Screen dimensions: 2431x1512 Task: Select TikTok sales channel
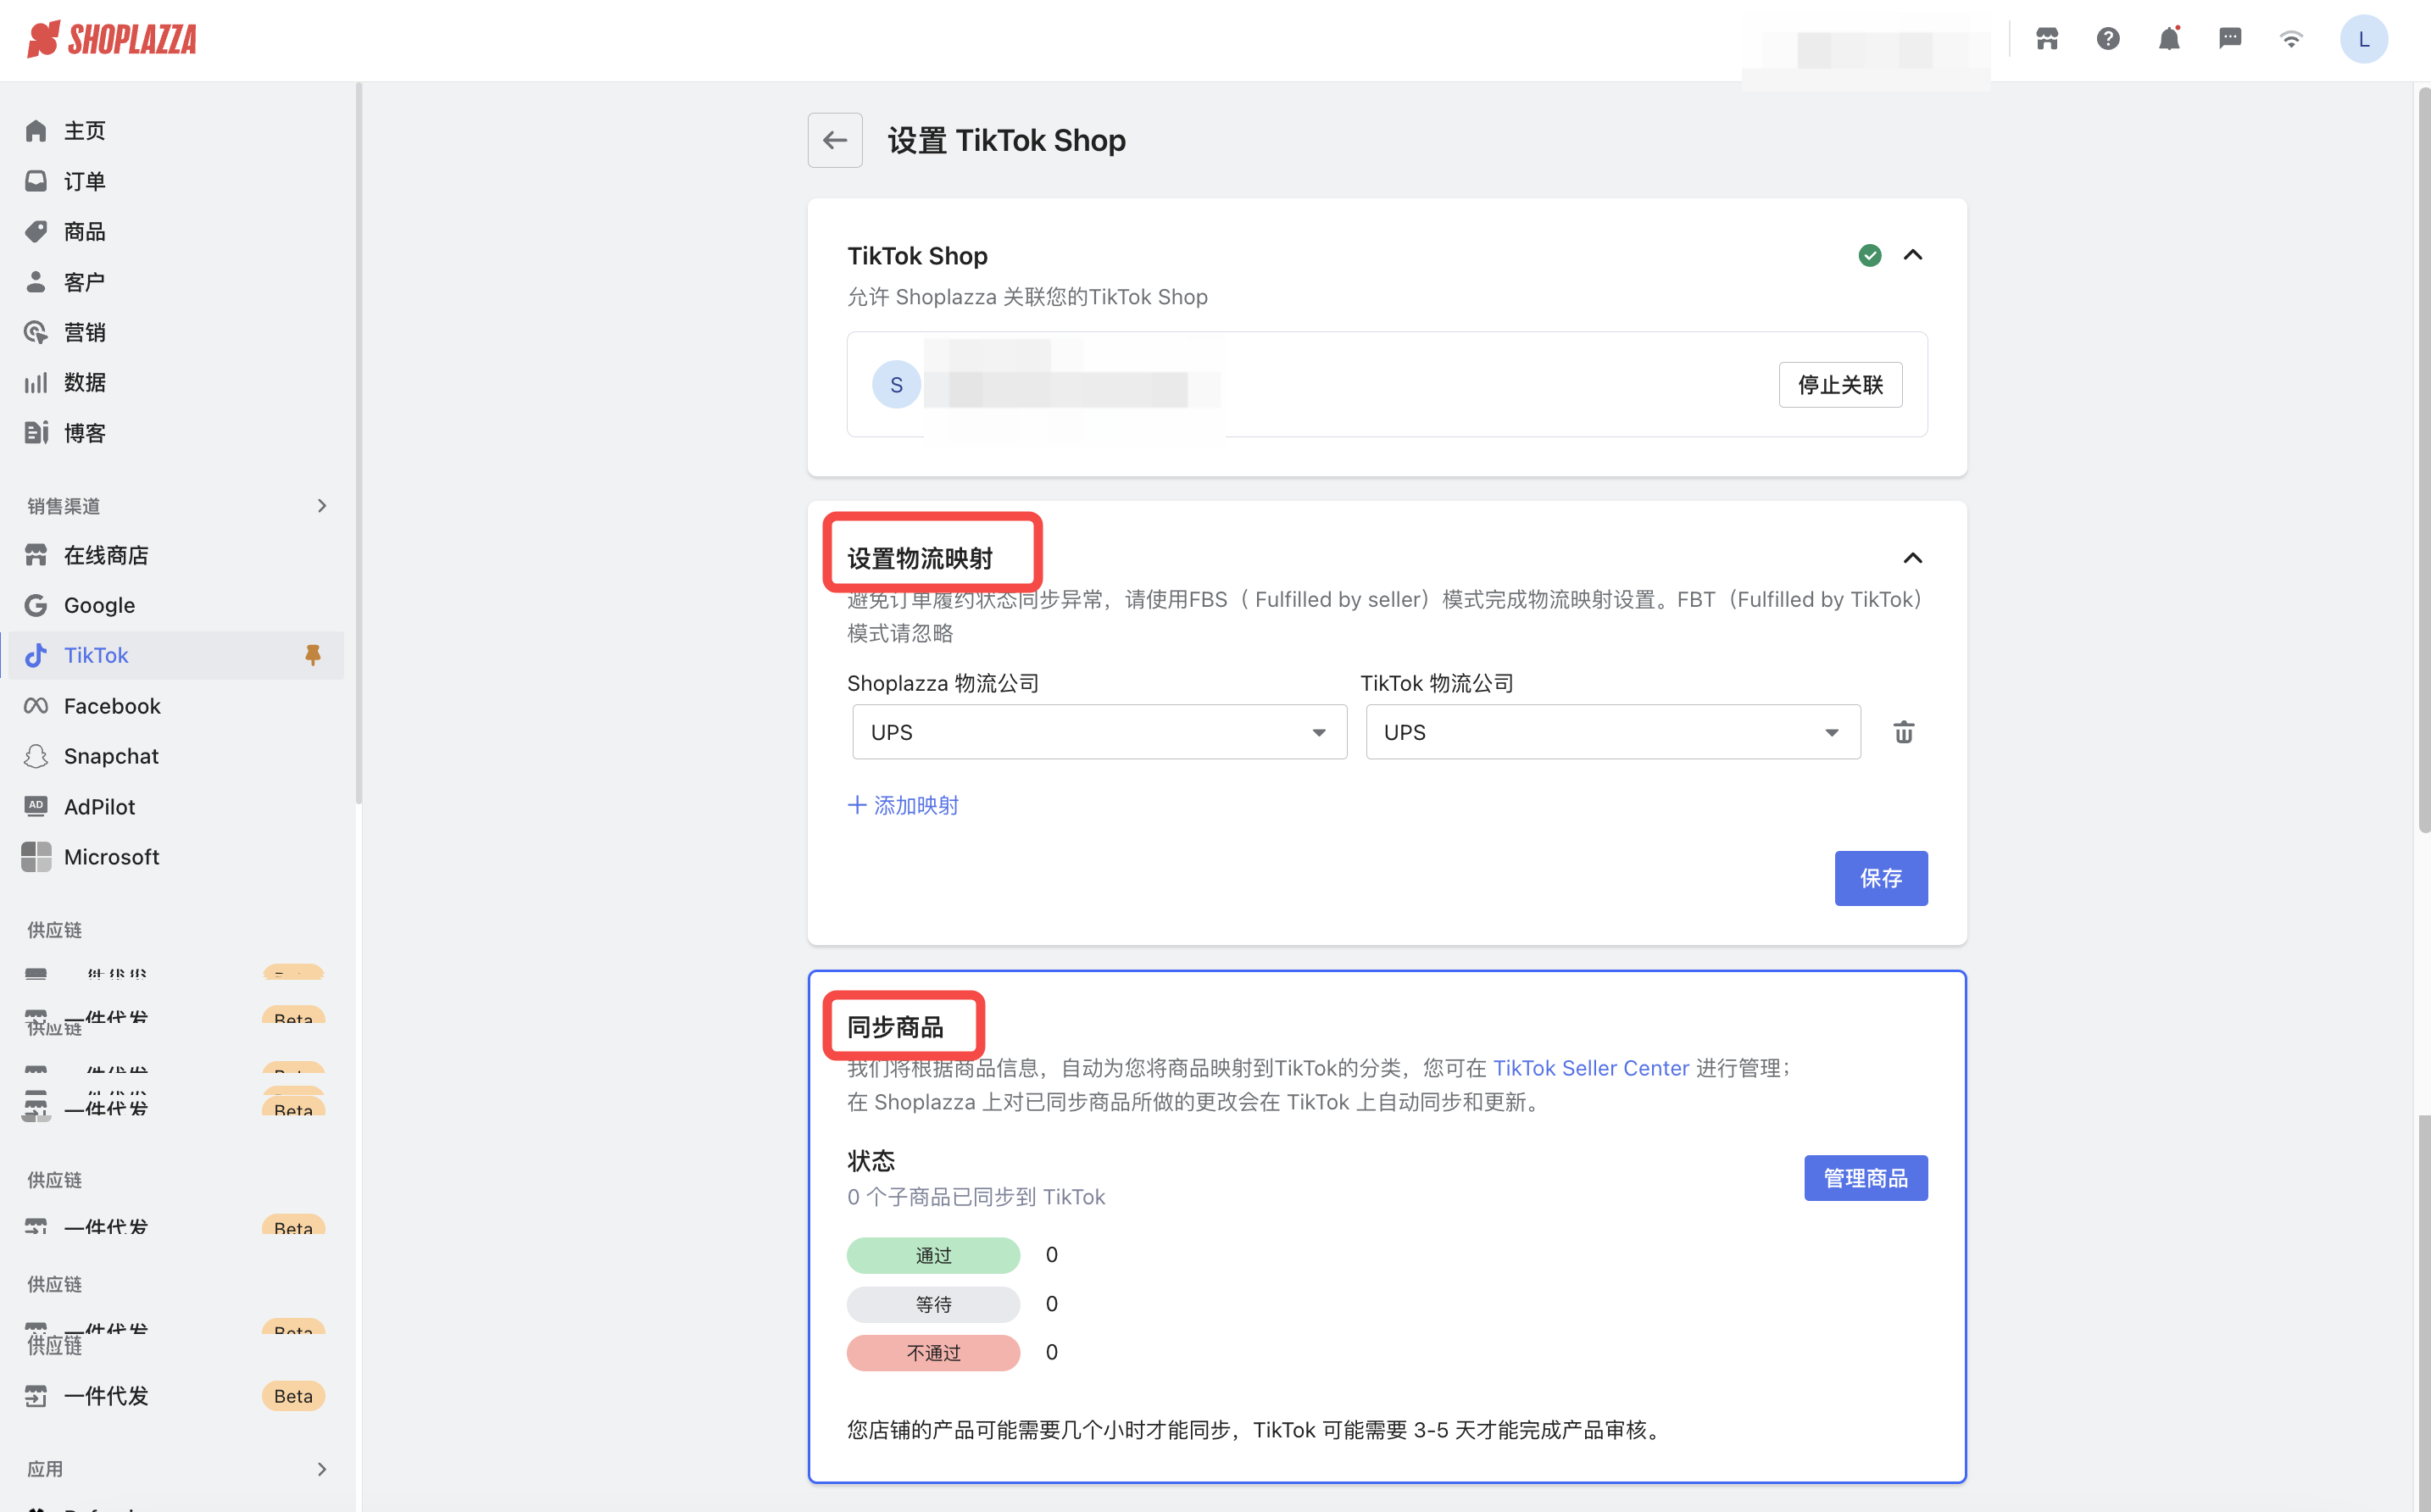pos(176,655)
